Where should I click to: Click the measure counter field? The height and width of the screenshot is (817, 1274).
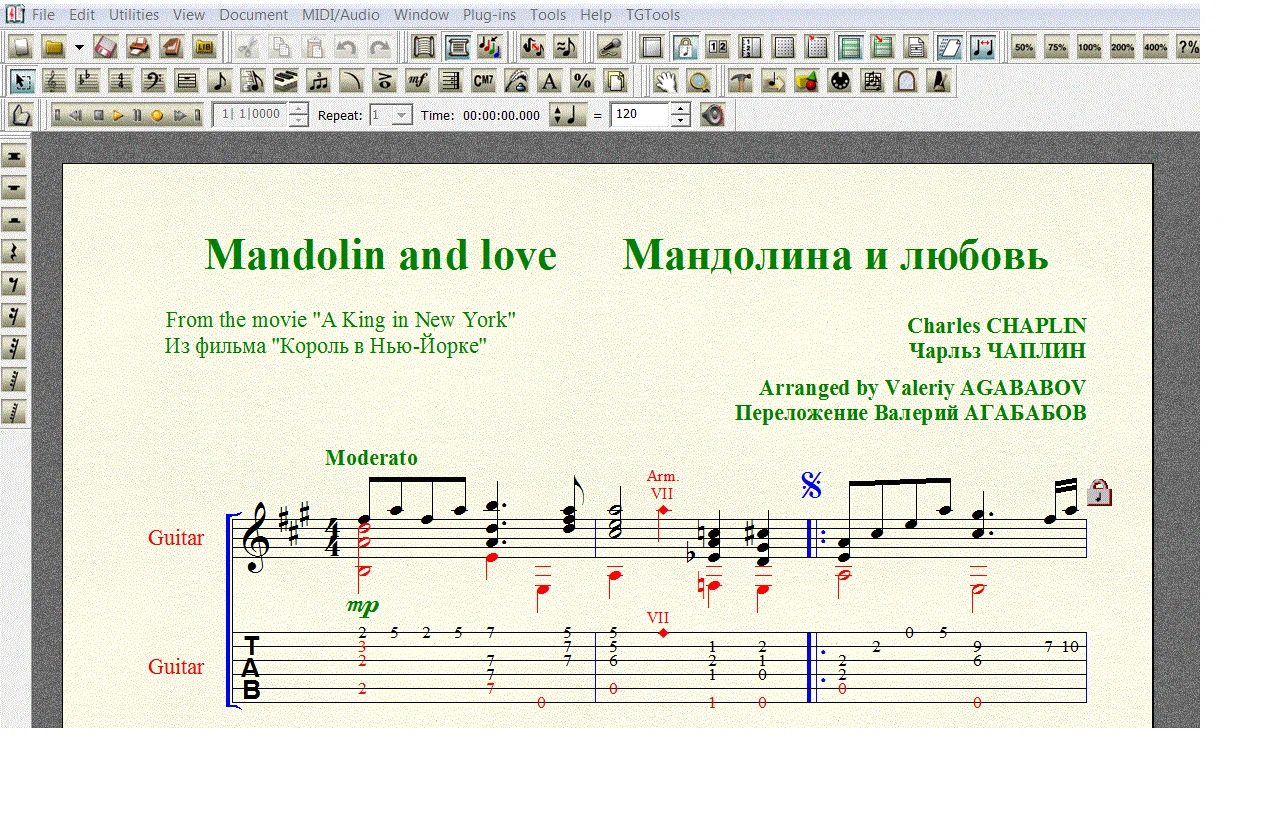click(250, 114)
